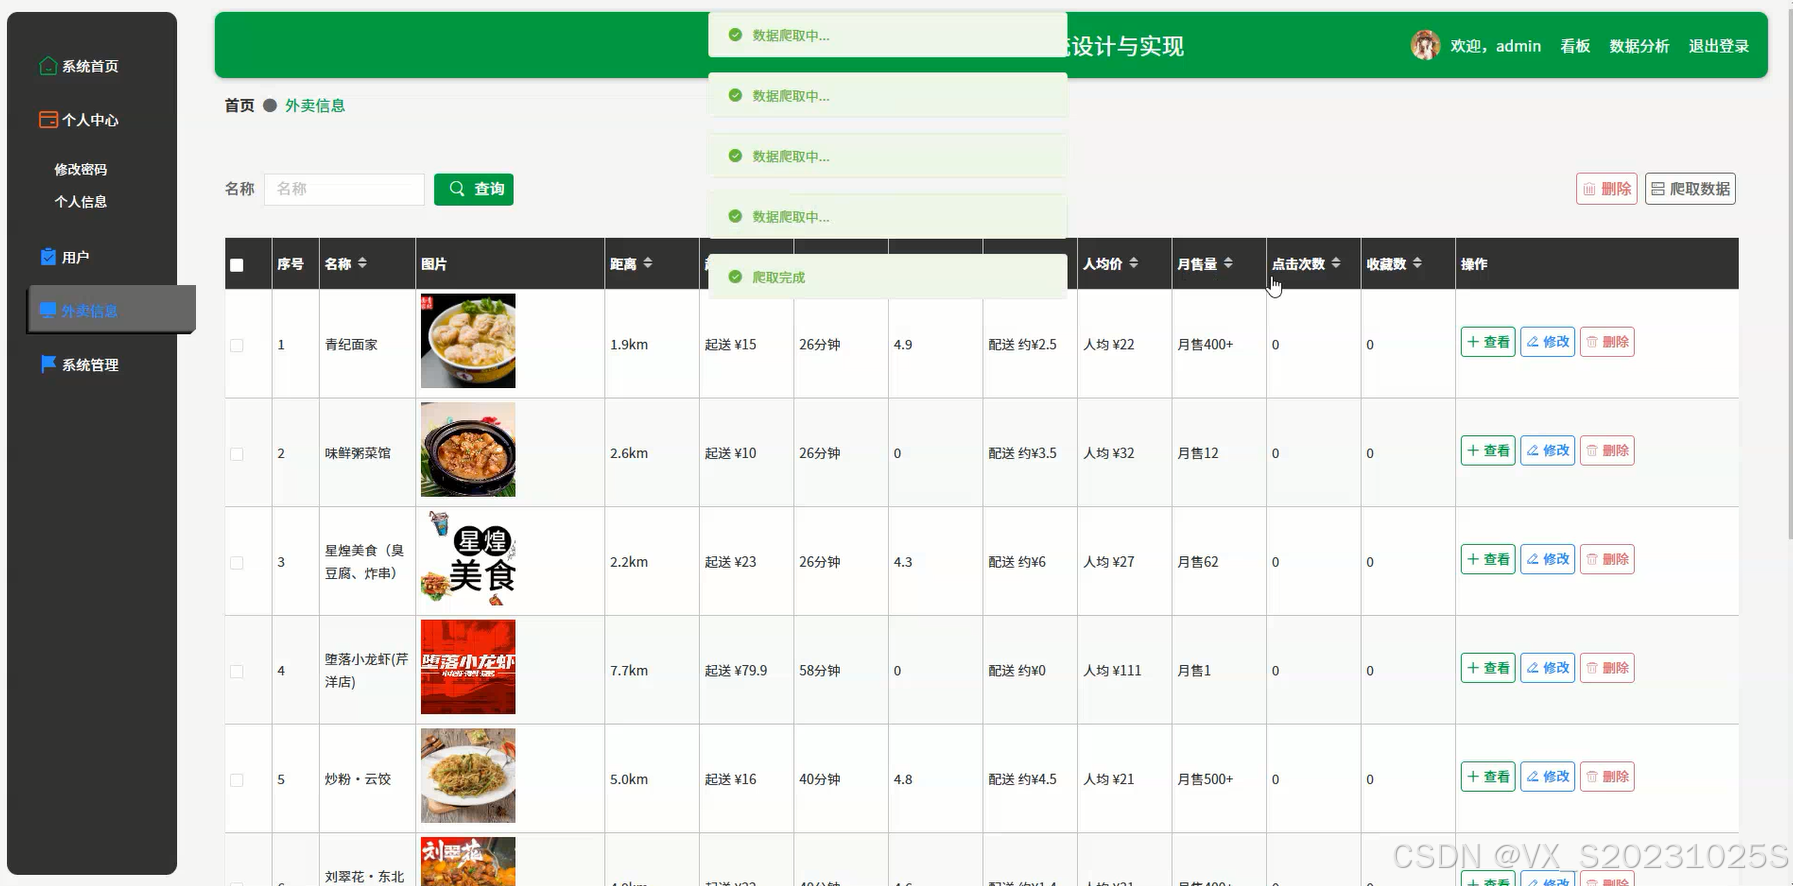Open 个人信息 submenu item
This screenshot has width=1793, height=886.
[81, 202]
